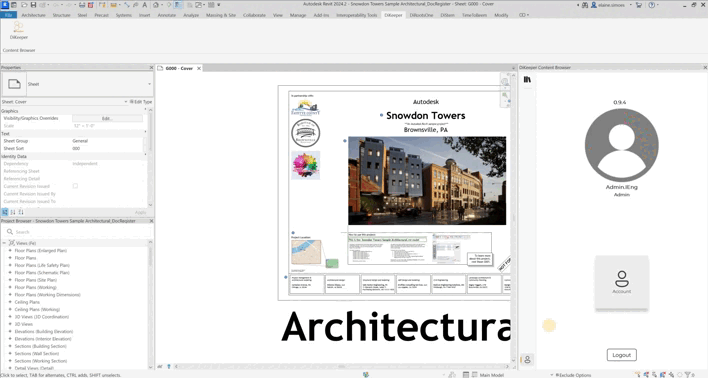Switch to the Annotate ribbon tab
The height and width of the screenshot is (378, 708).
(167, 15)
